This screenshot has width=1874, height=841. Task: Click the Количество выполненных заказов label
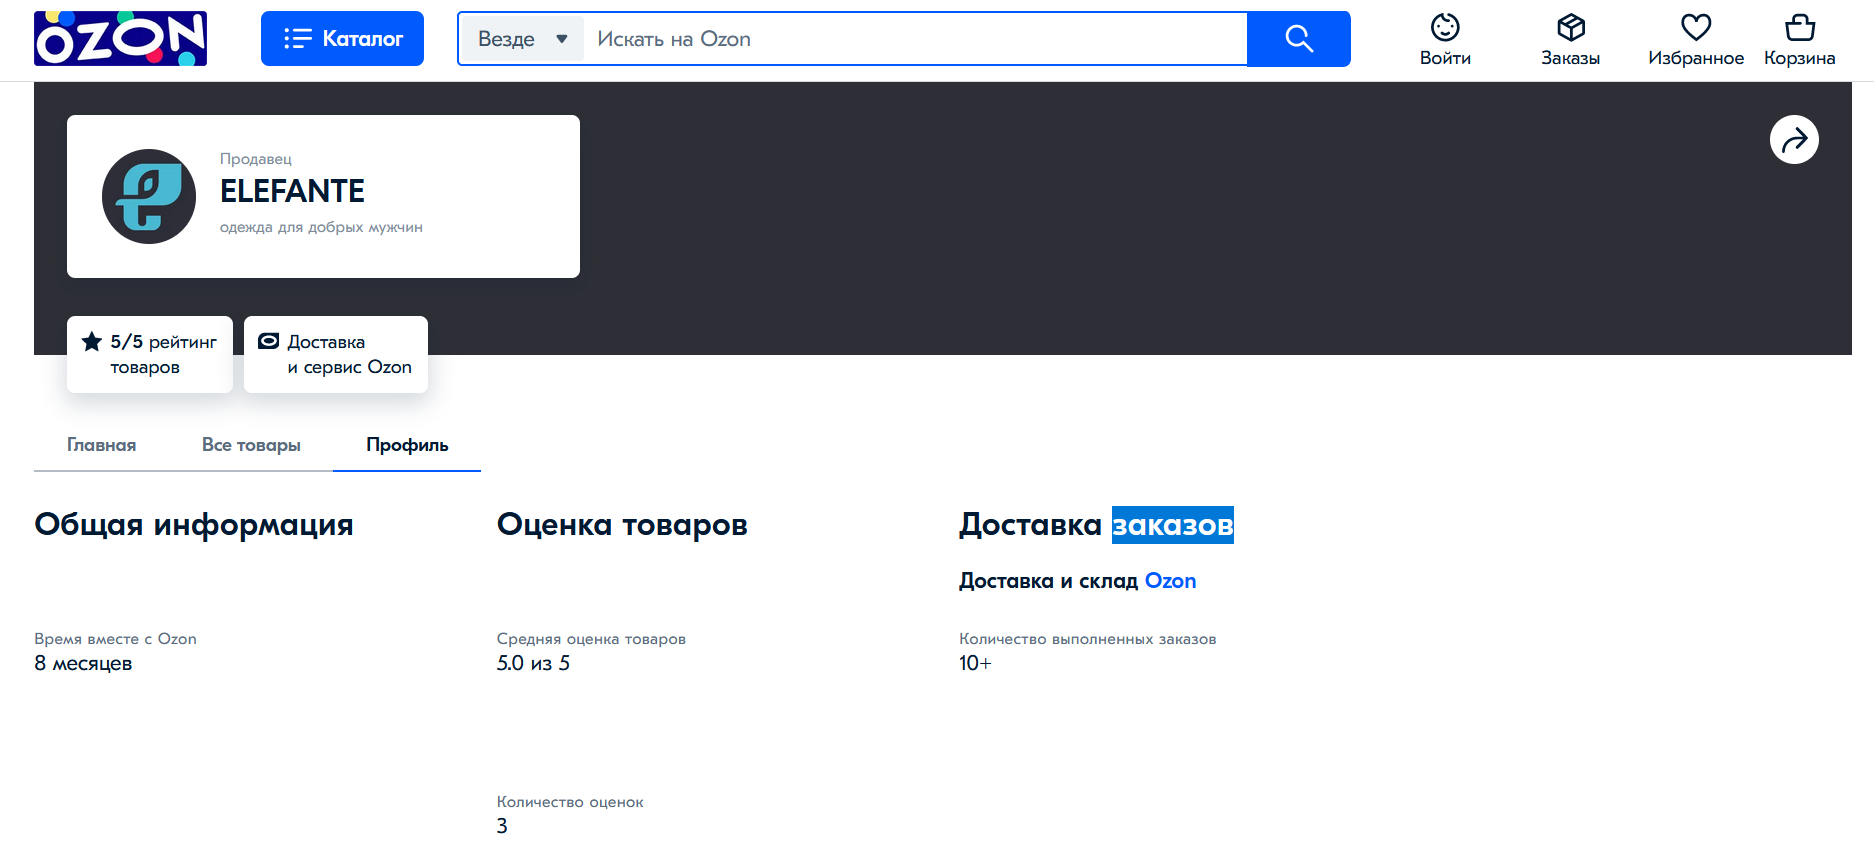click(x=1087, y=639)
